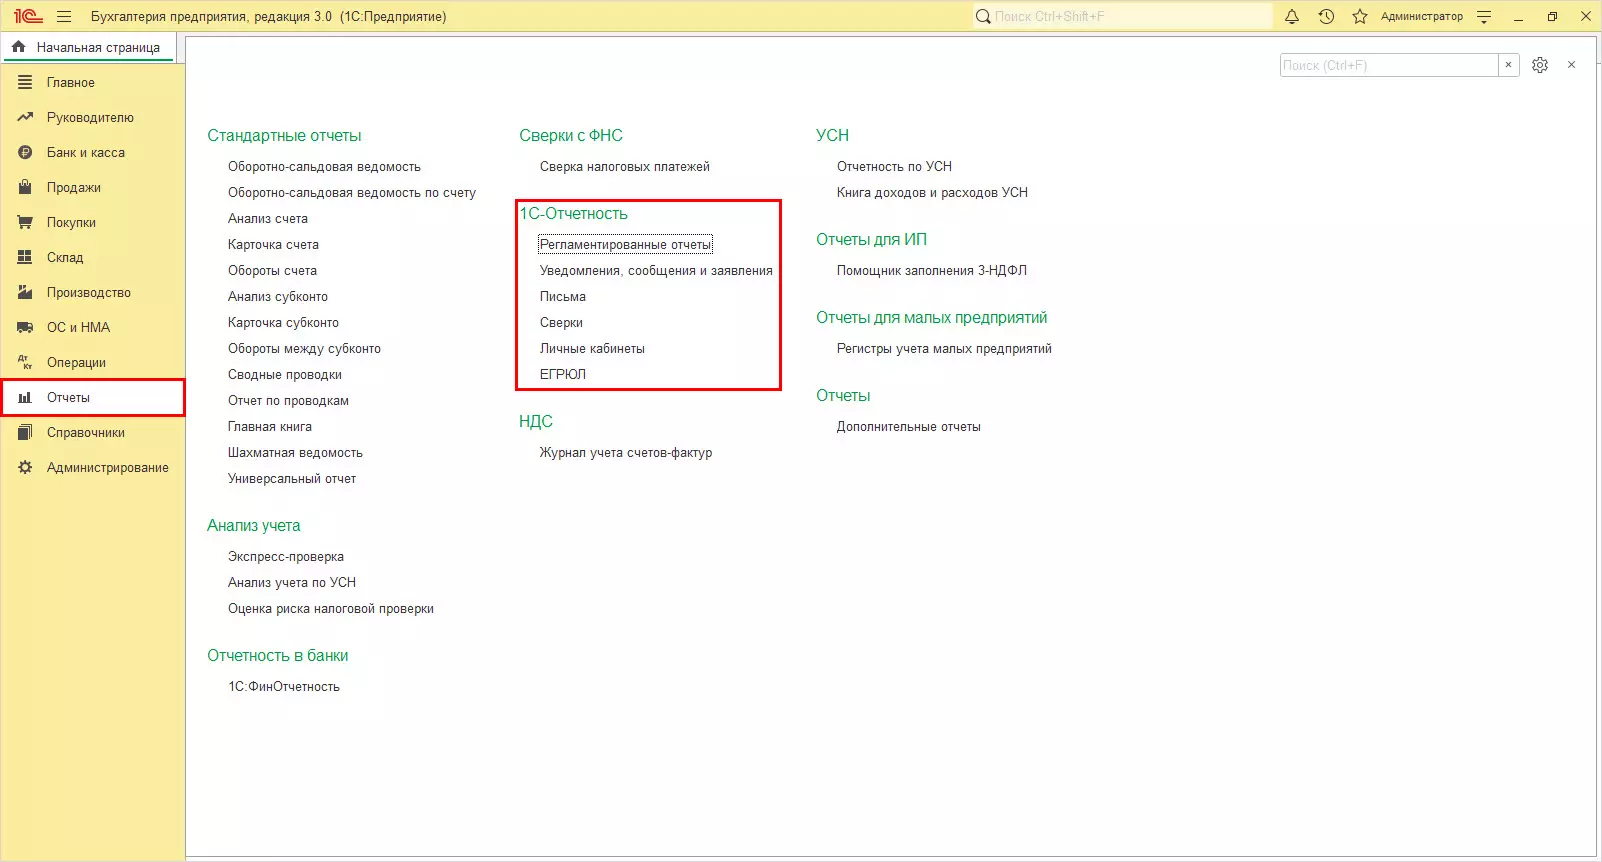The width and height of the screenshot is (1602, 862).
Task: Focus the global search field Ctrl+Shift+F
Action: click(1122, 16)
